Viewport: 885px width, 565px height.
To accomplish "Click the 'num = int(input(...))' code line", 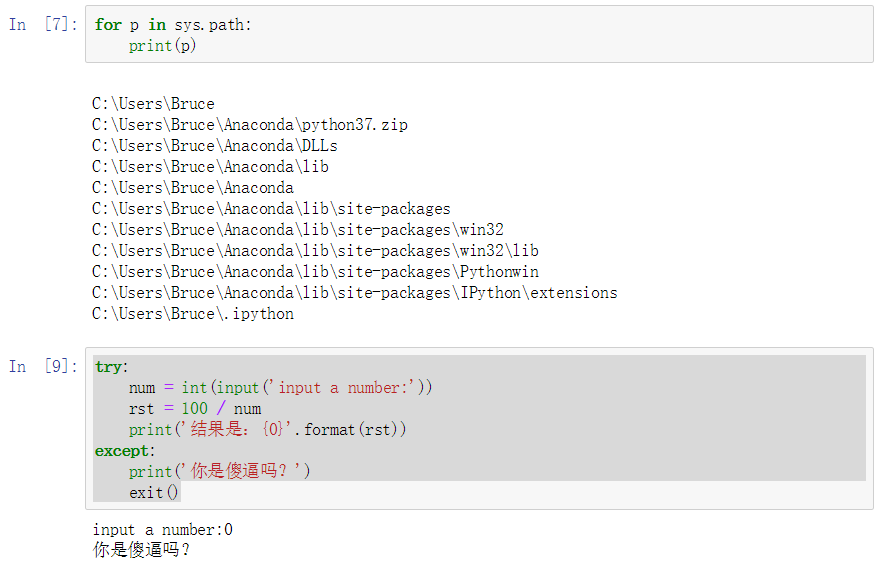I will coord(280,388).
